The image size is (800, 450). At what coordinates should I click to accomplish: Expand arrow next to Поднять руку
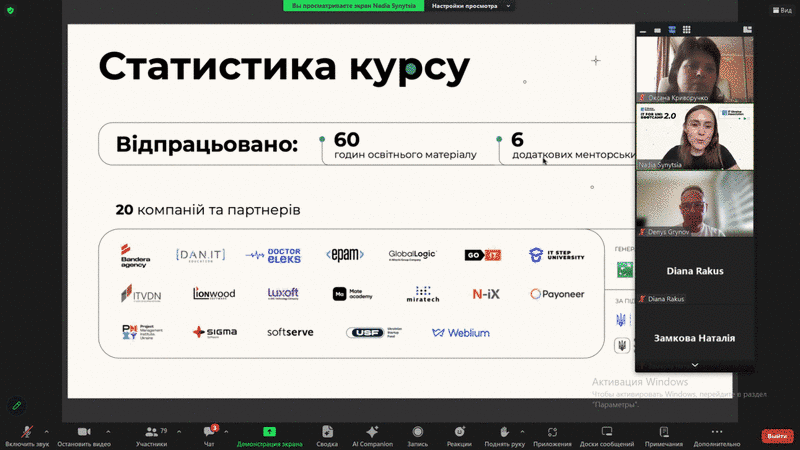(x=522, y=432)
